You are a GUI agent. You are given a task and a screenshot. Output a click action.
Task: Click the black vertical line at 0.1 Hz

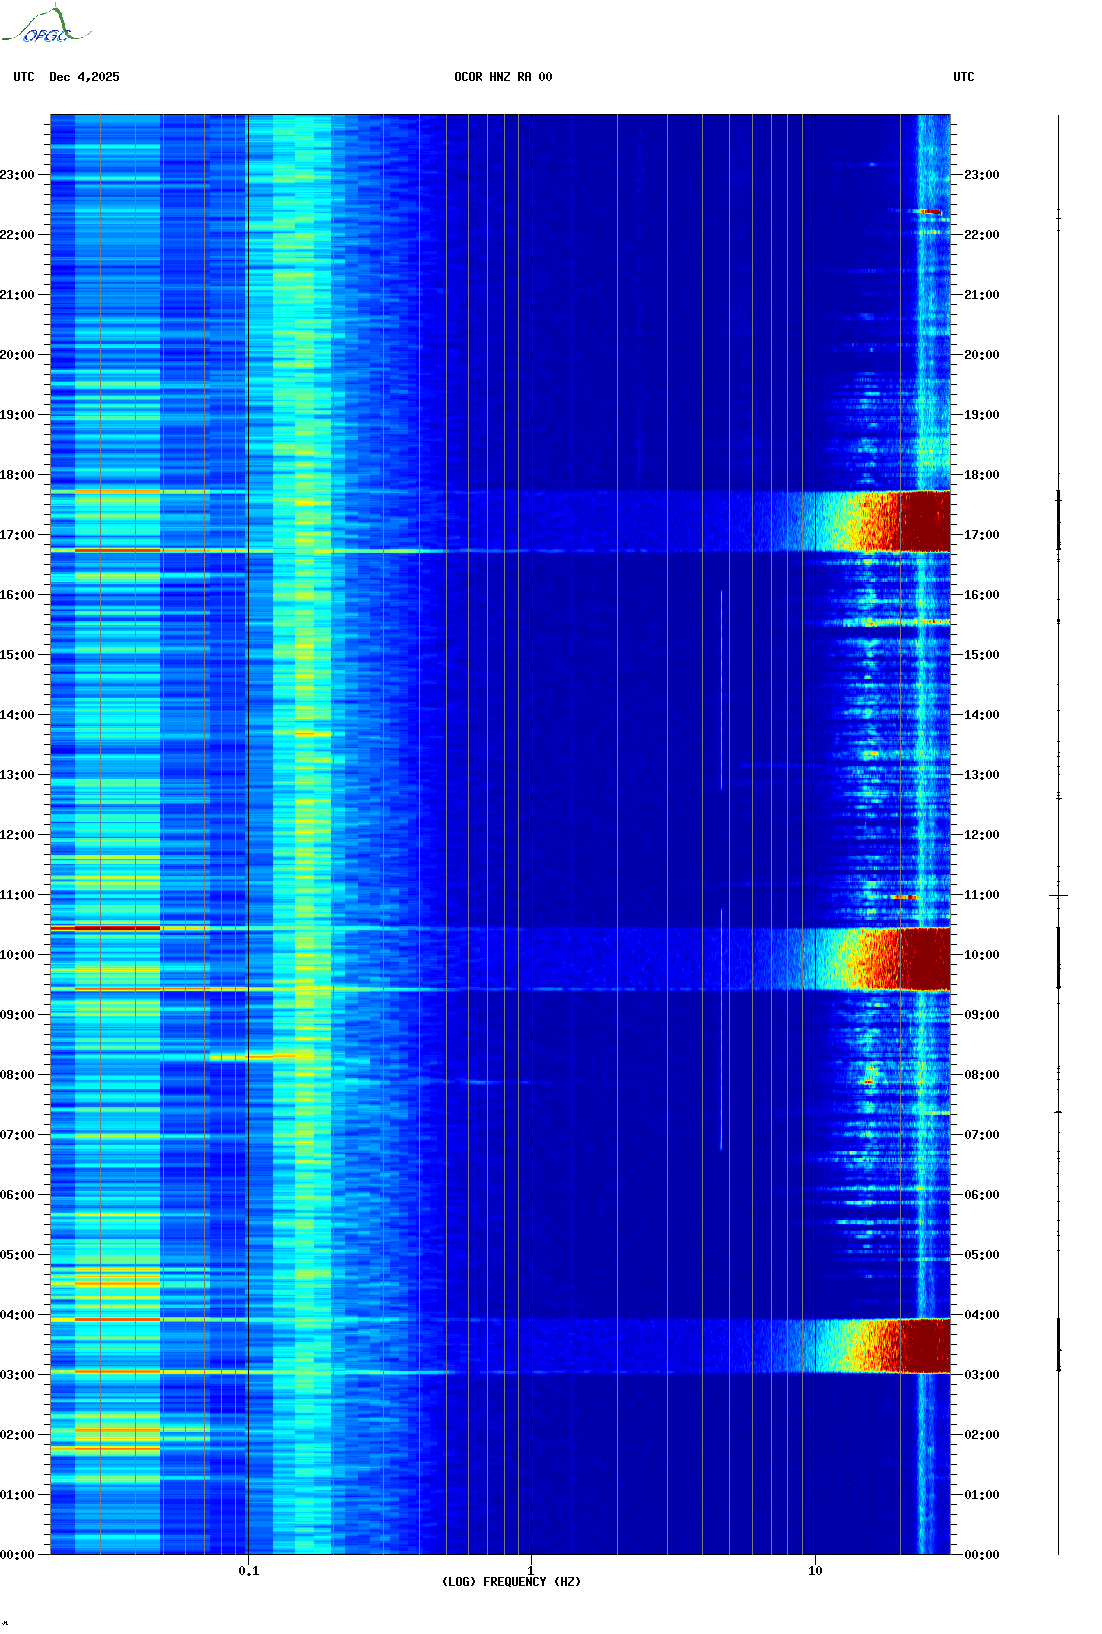248,834
